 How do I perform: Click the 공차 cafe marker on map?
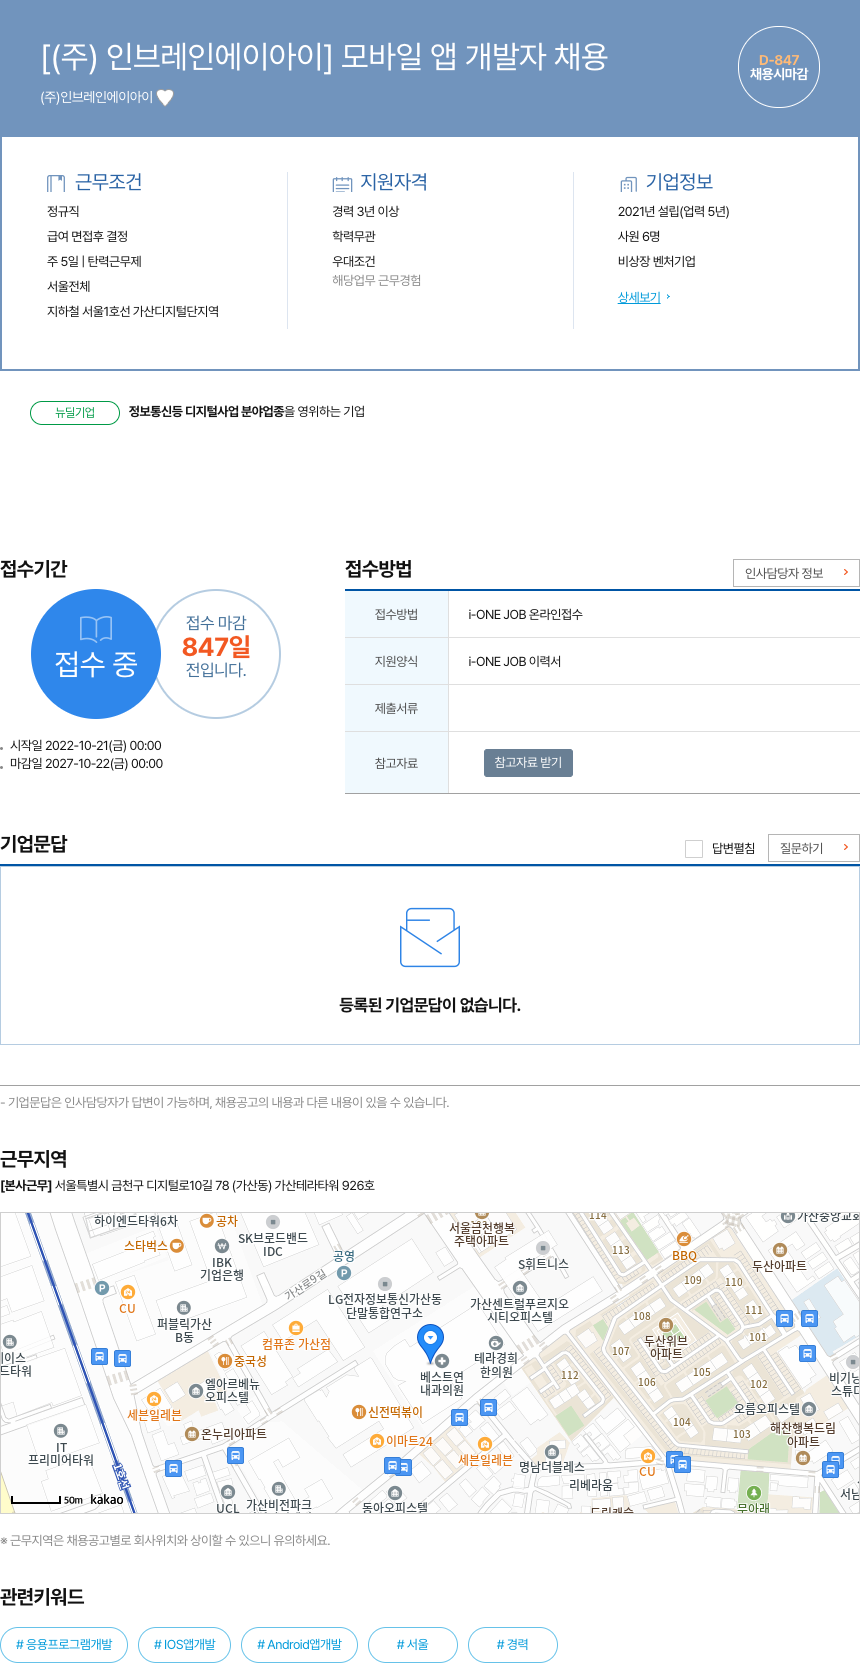(207, 1221)
